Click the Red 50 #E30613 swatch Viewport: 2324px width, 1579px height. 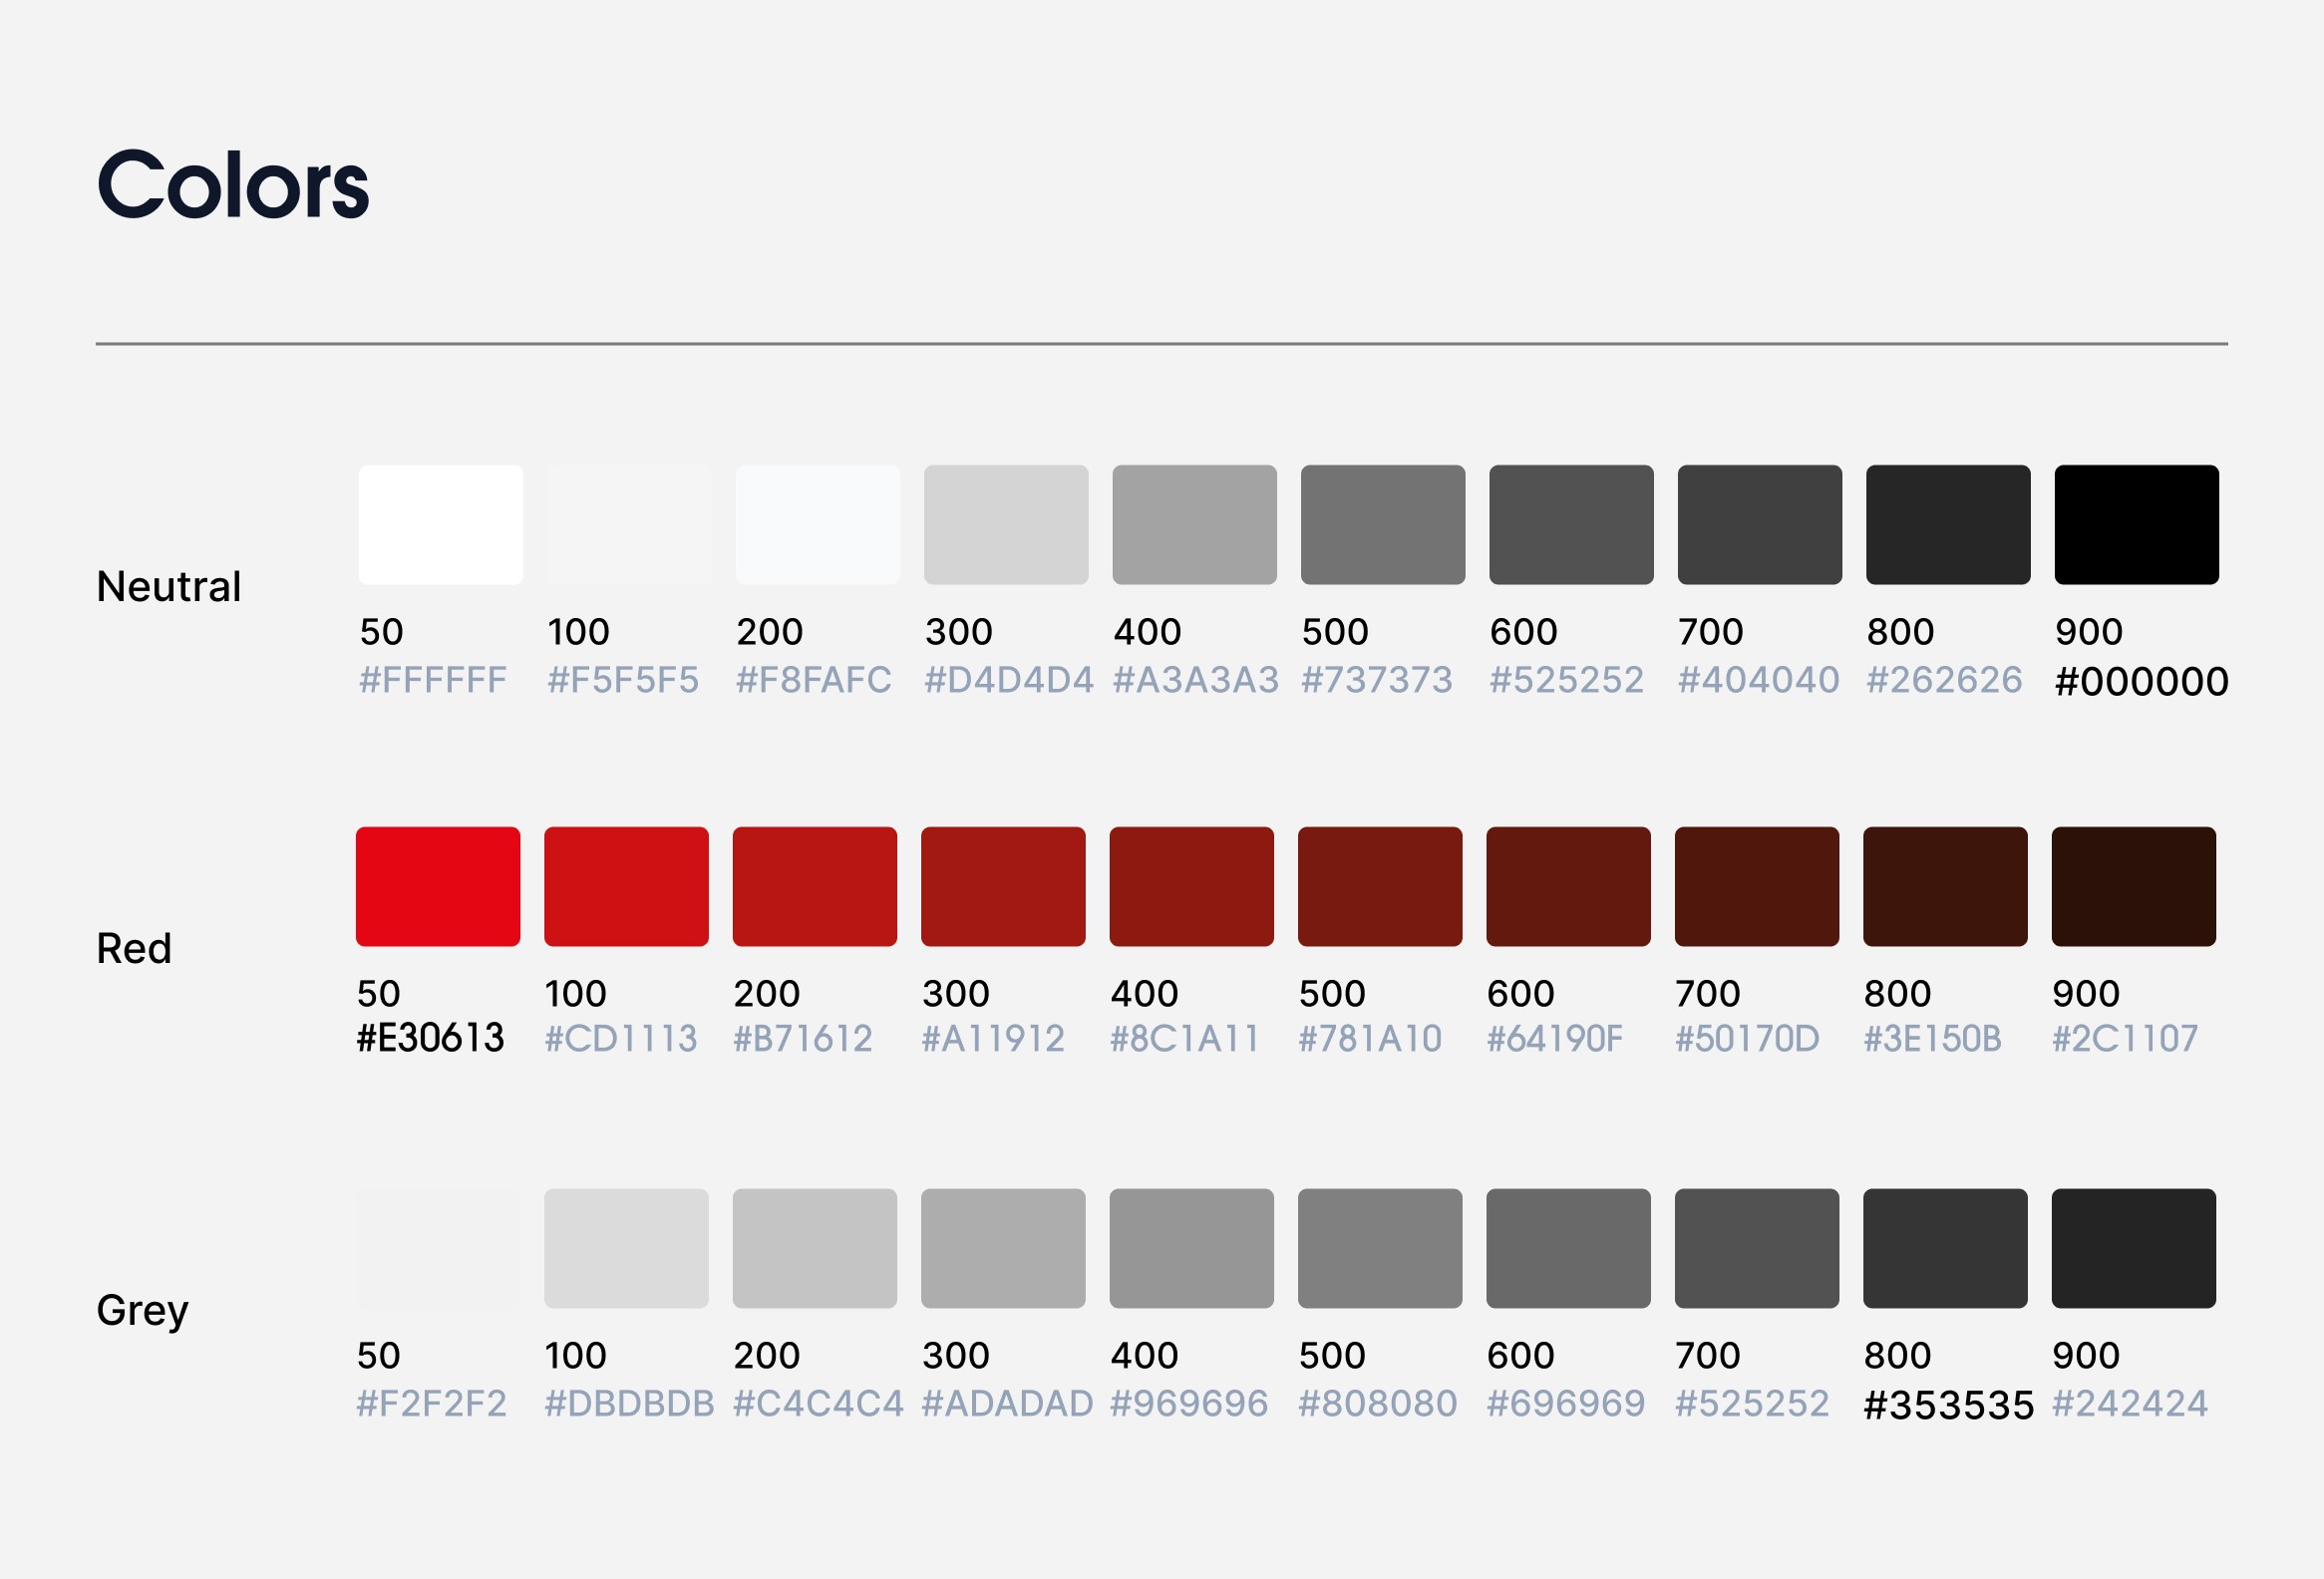(437, 886)
